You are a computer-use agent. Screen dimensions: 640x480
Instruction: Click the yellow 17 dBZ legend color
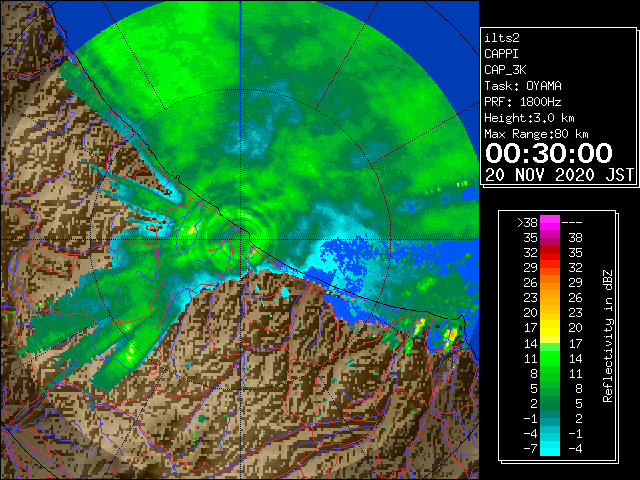point(550,328)
